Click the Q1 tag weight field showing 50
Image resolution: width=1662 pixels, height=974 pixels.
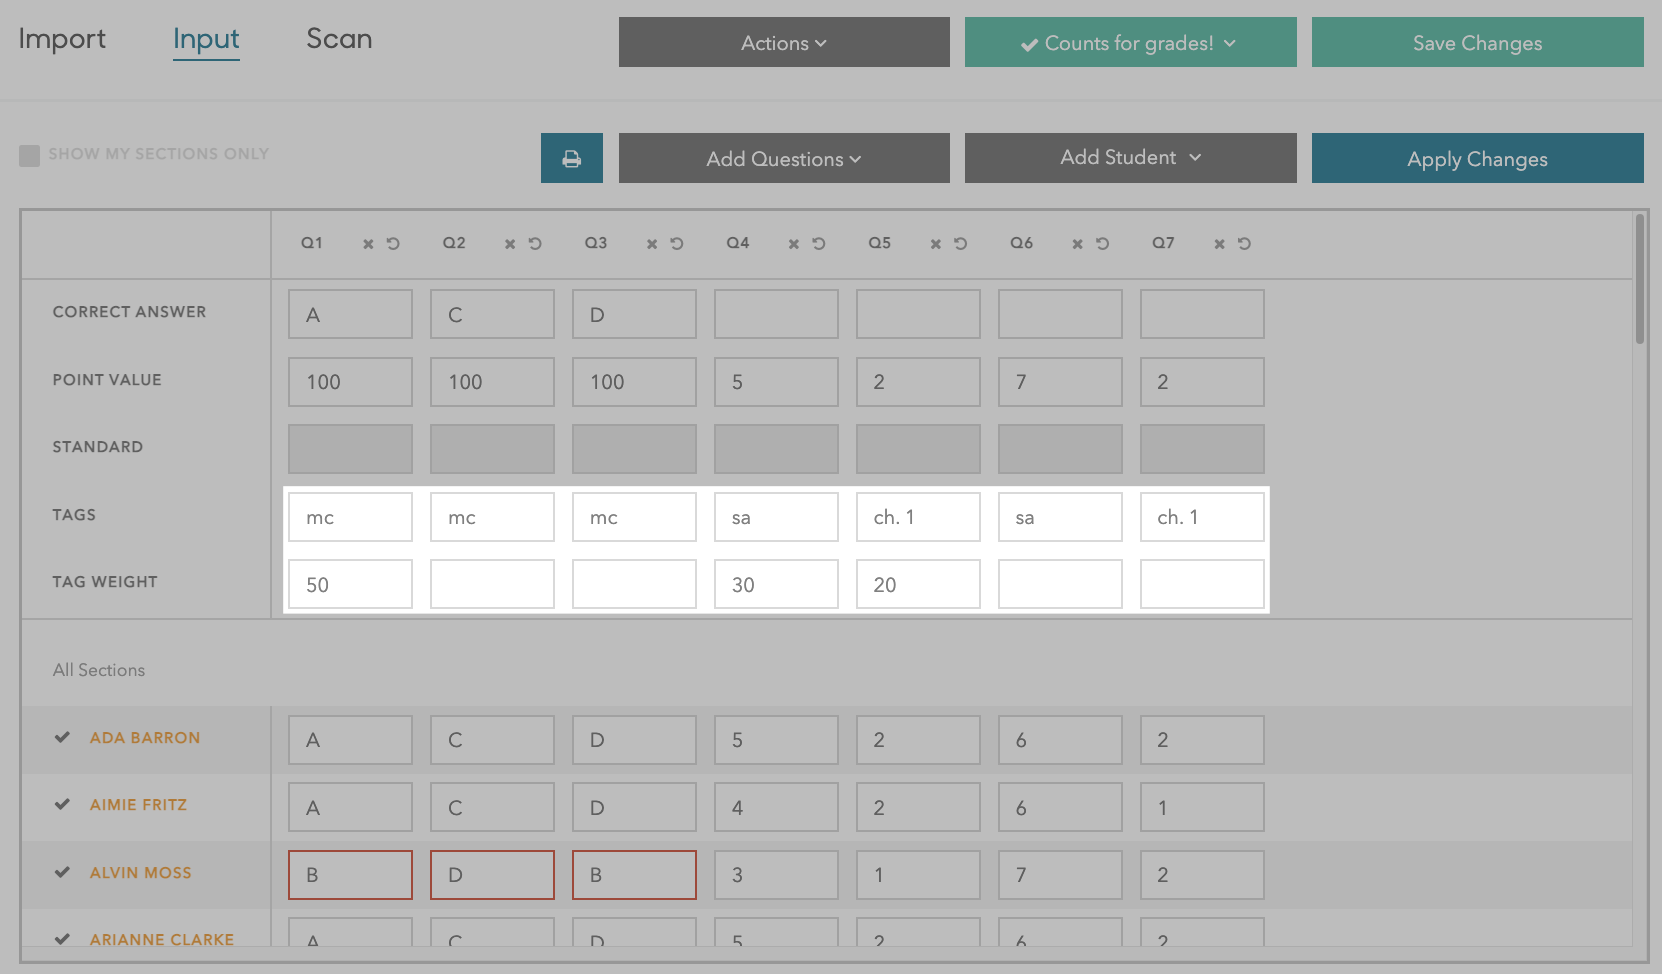(350, 585)
